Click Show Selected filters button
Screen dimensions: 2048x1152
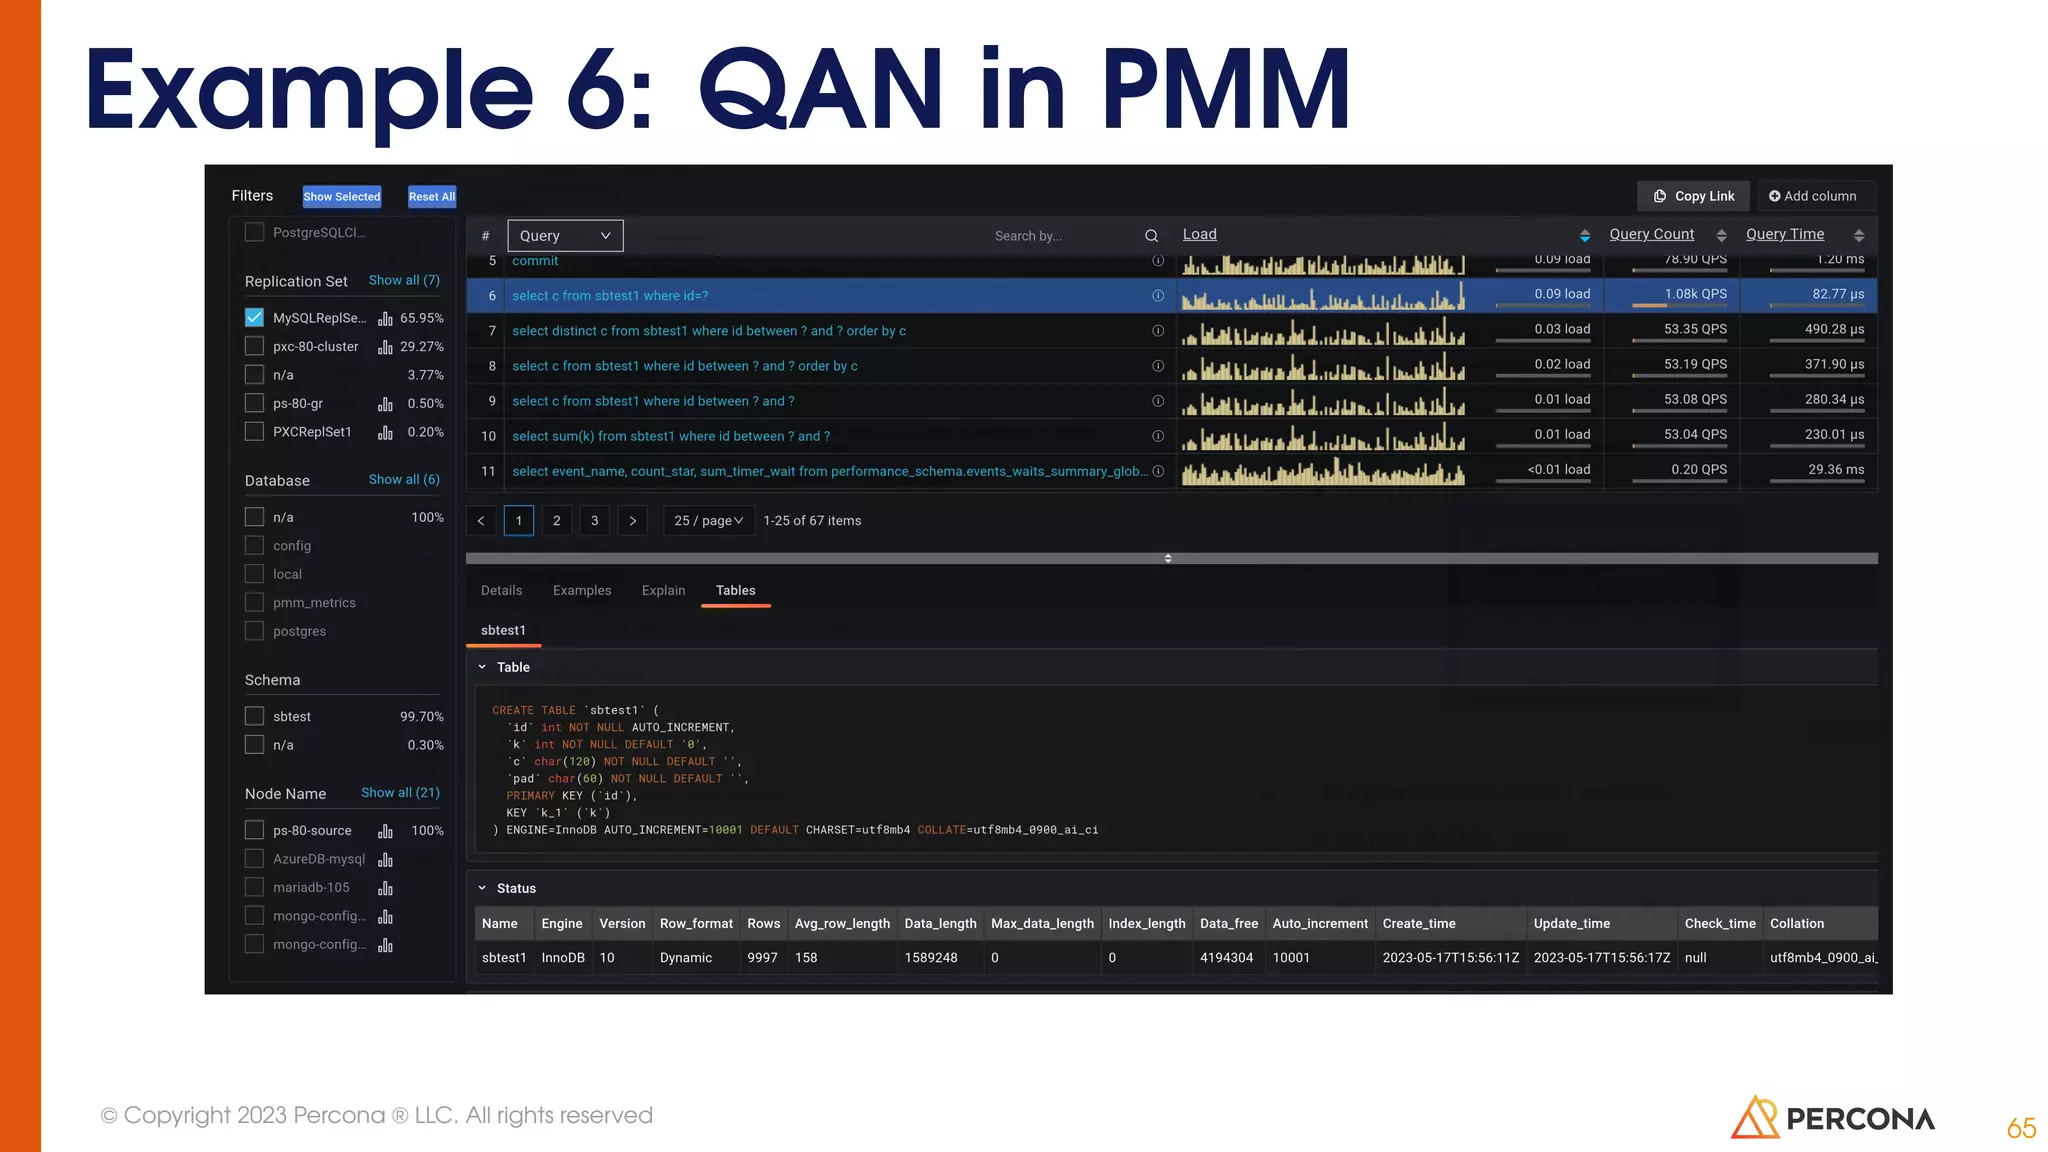(x=342, y=197)
